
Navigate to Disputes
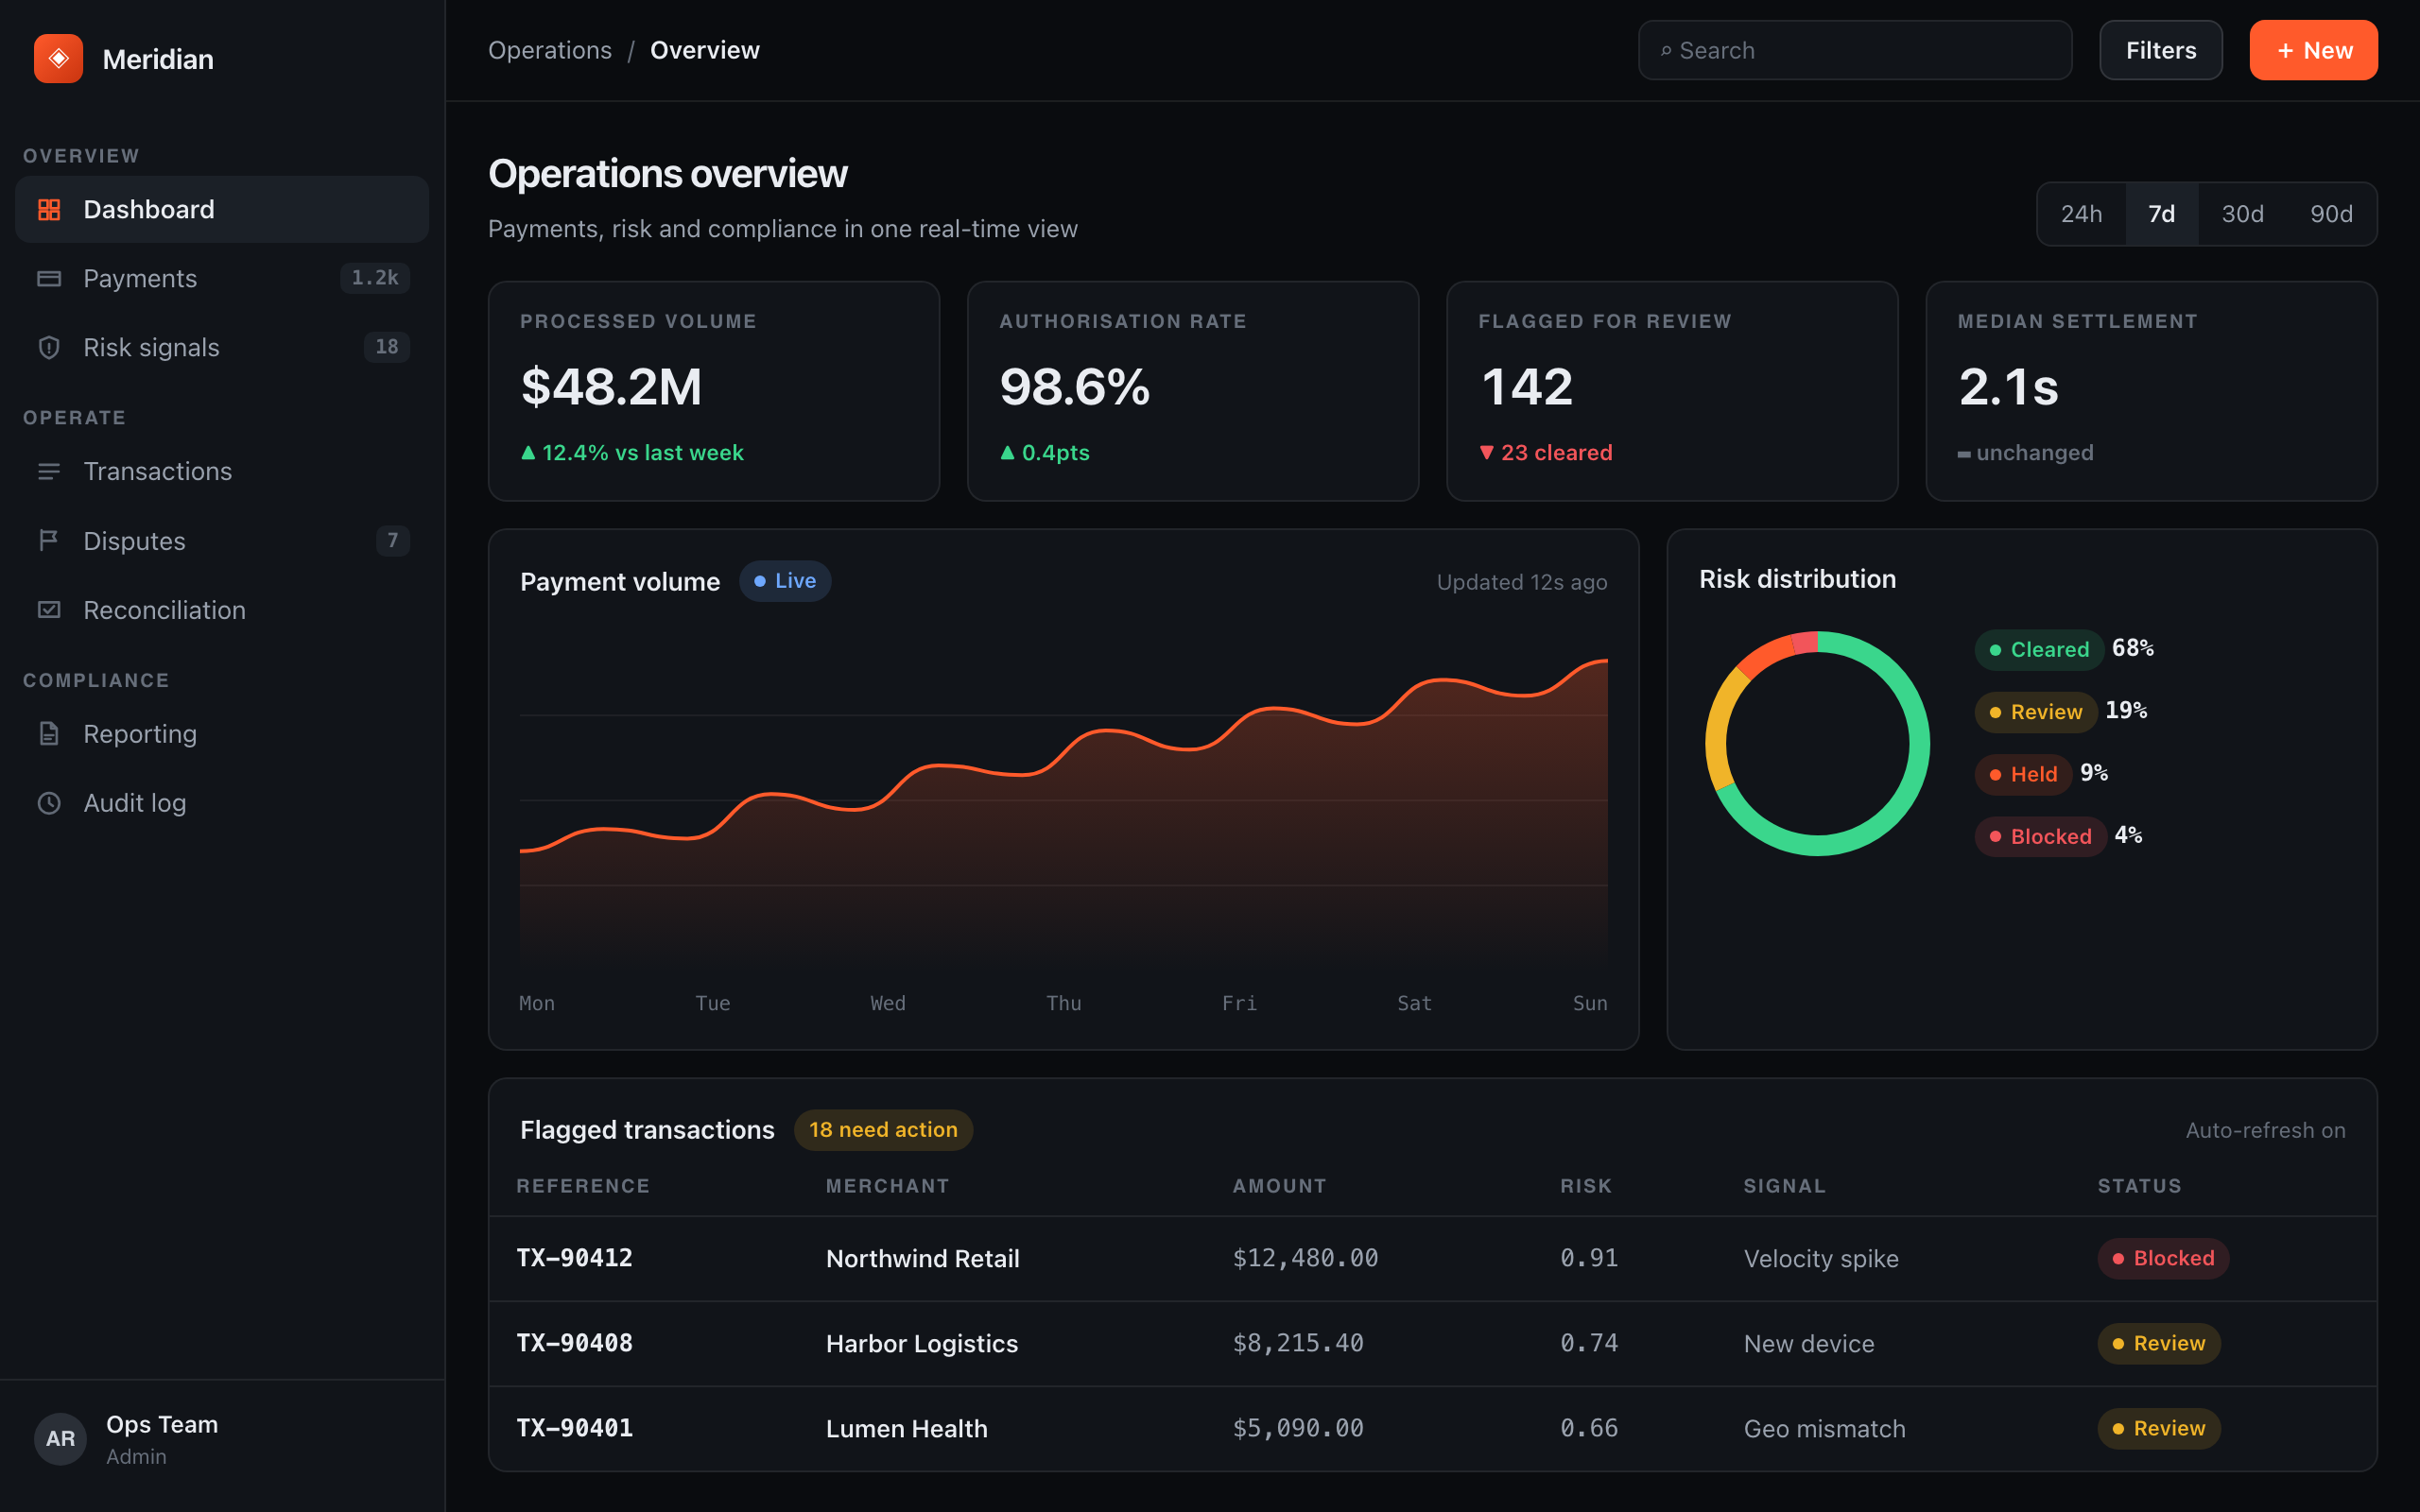click(x=222, y=540)
